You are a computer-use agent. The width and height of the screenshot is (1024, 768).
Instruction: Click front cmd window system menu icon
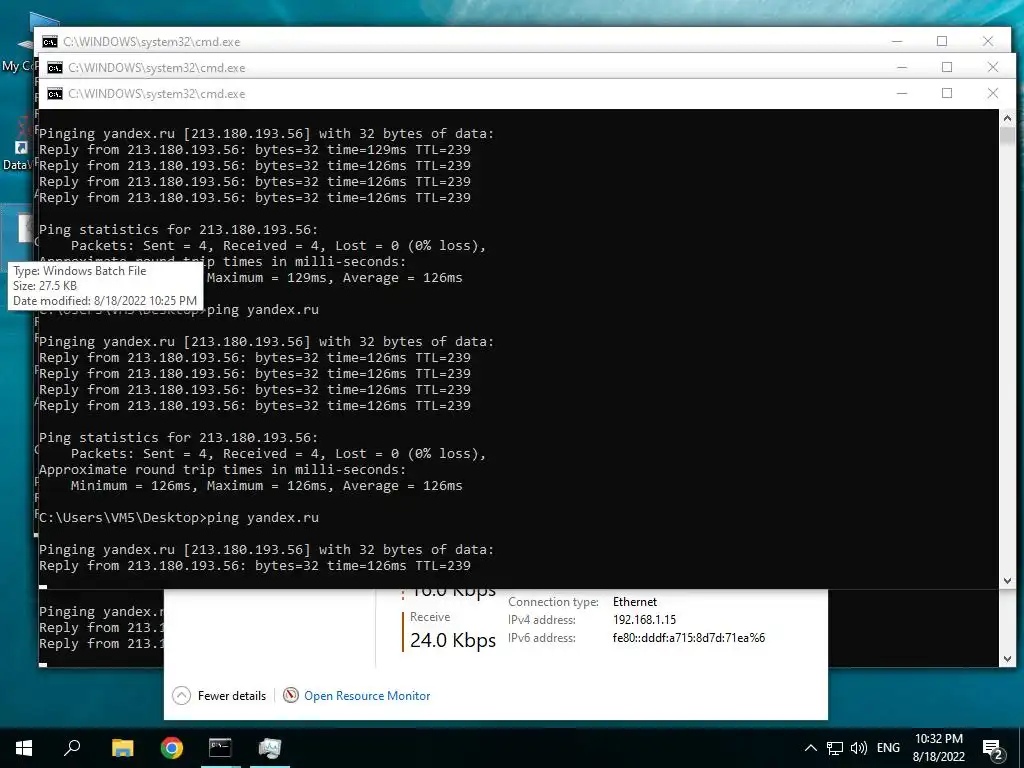point(55,93)
